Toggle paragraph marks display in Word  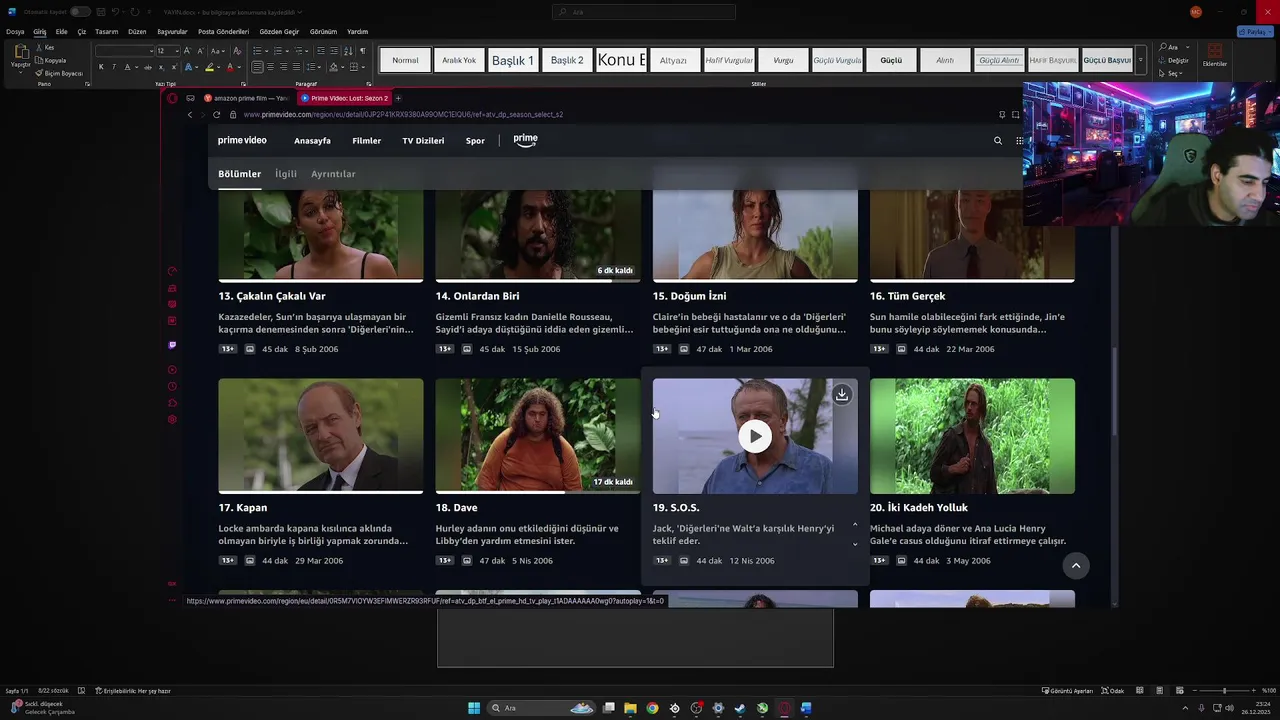point(362,51)
